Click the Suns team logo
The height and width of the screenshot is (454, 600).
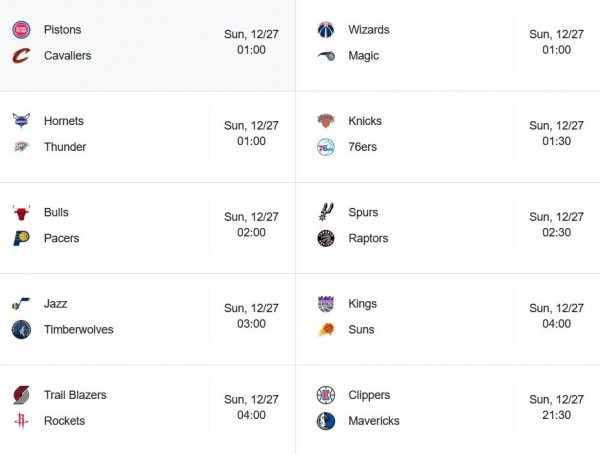point(326,329)
